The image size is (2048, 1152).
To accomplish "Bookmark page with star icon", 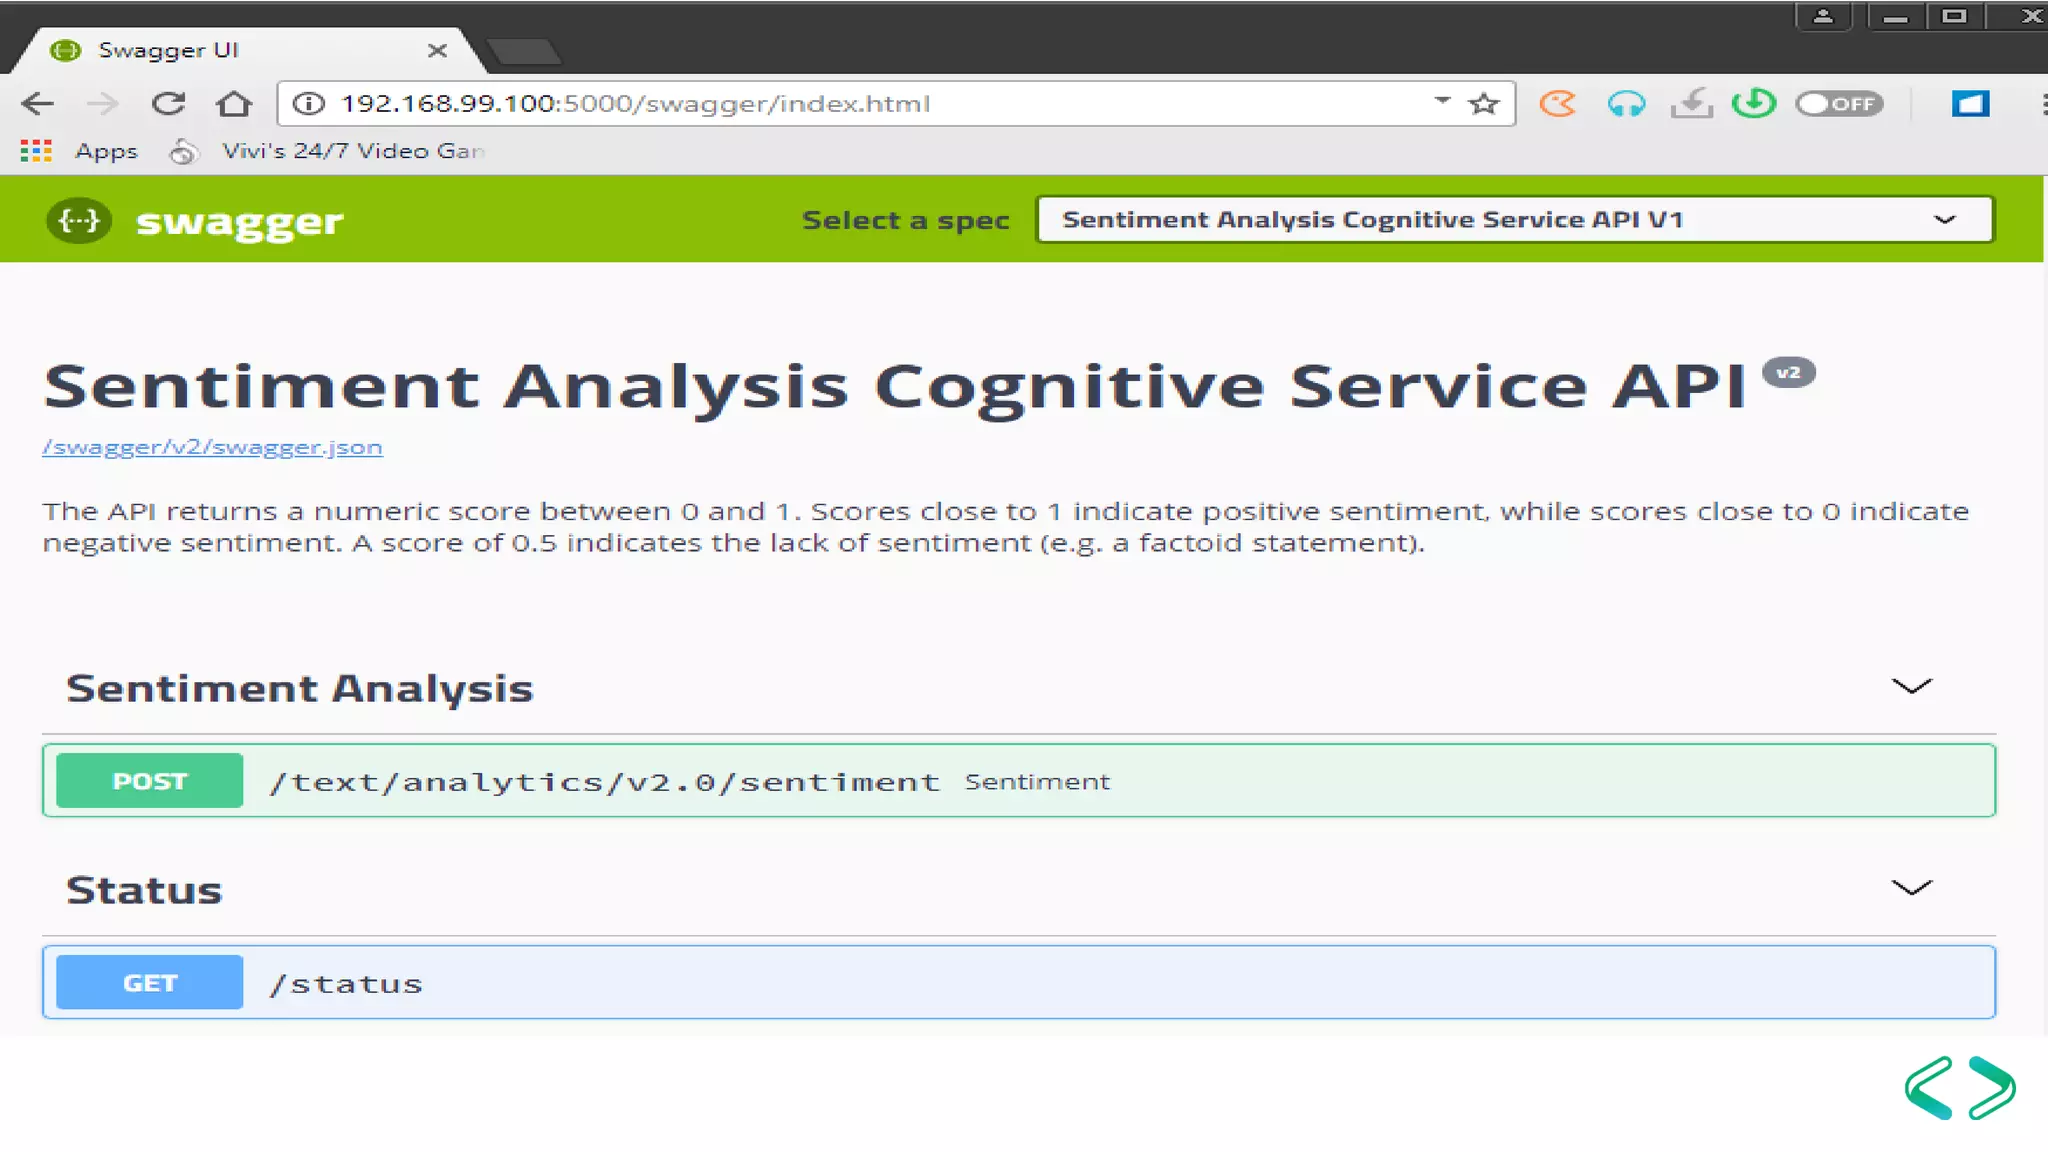I will [1484, 104].
